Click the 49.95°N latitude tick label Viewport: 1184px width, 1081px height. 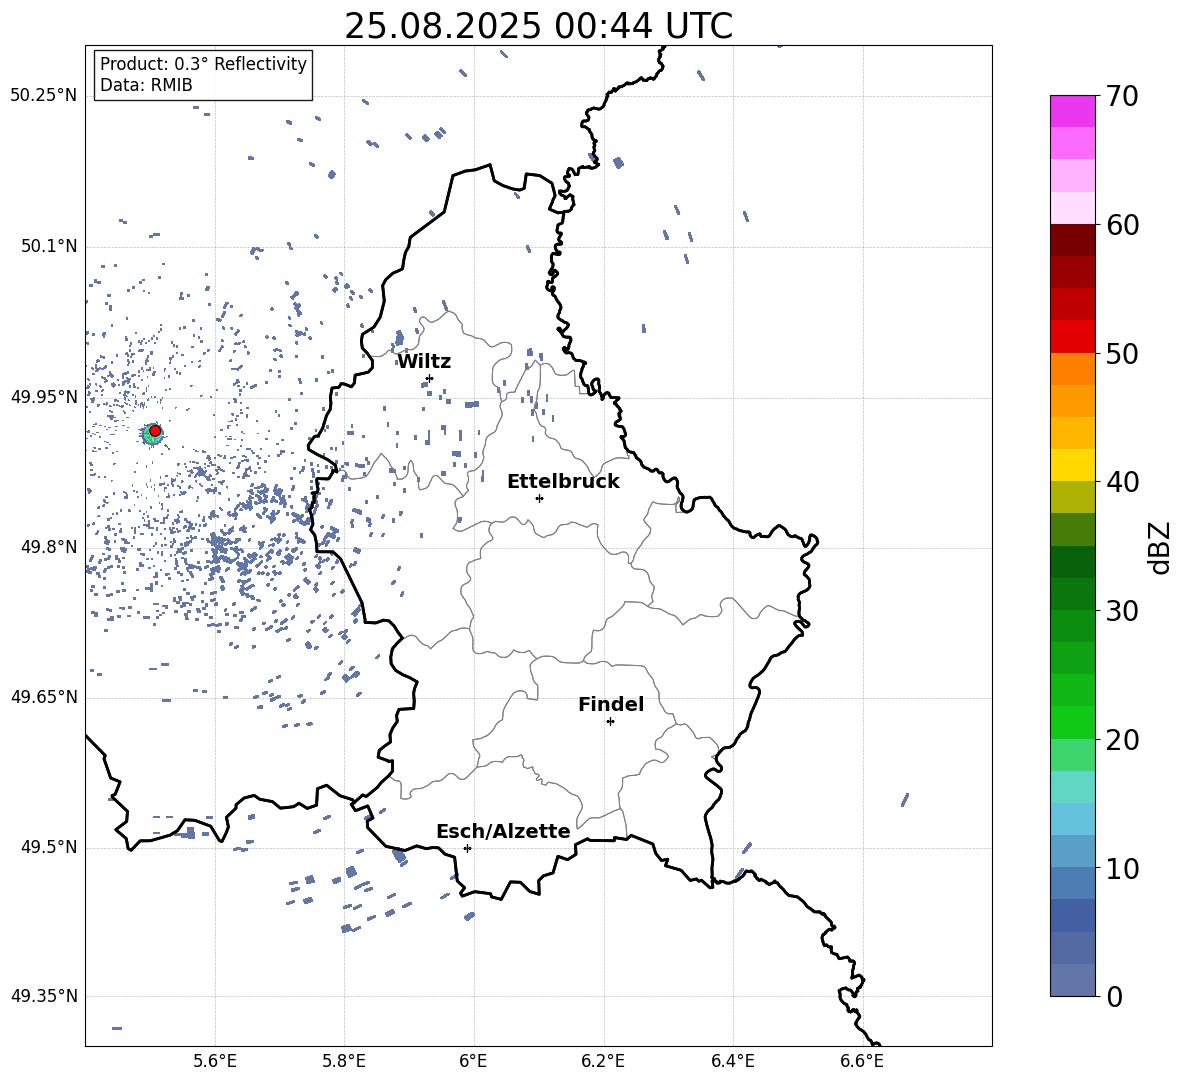point(44,396)
